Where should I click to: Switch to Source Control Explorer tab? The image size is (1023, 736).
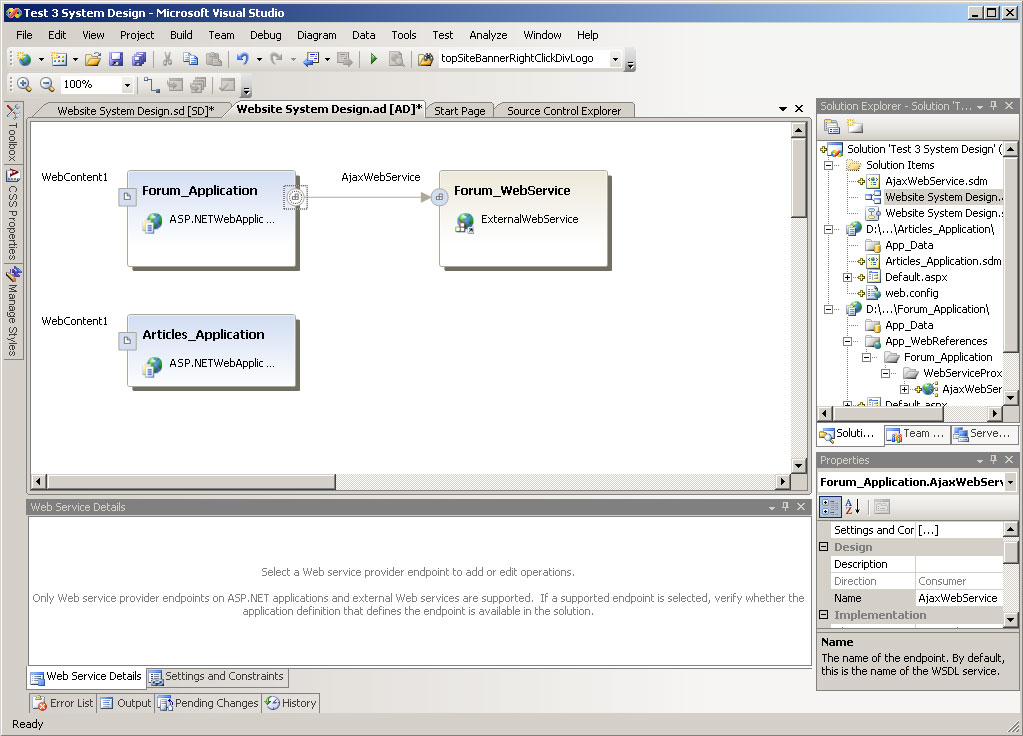coord(564,111)
